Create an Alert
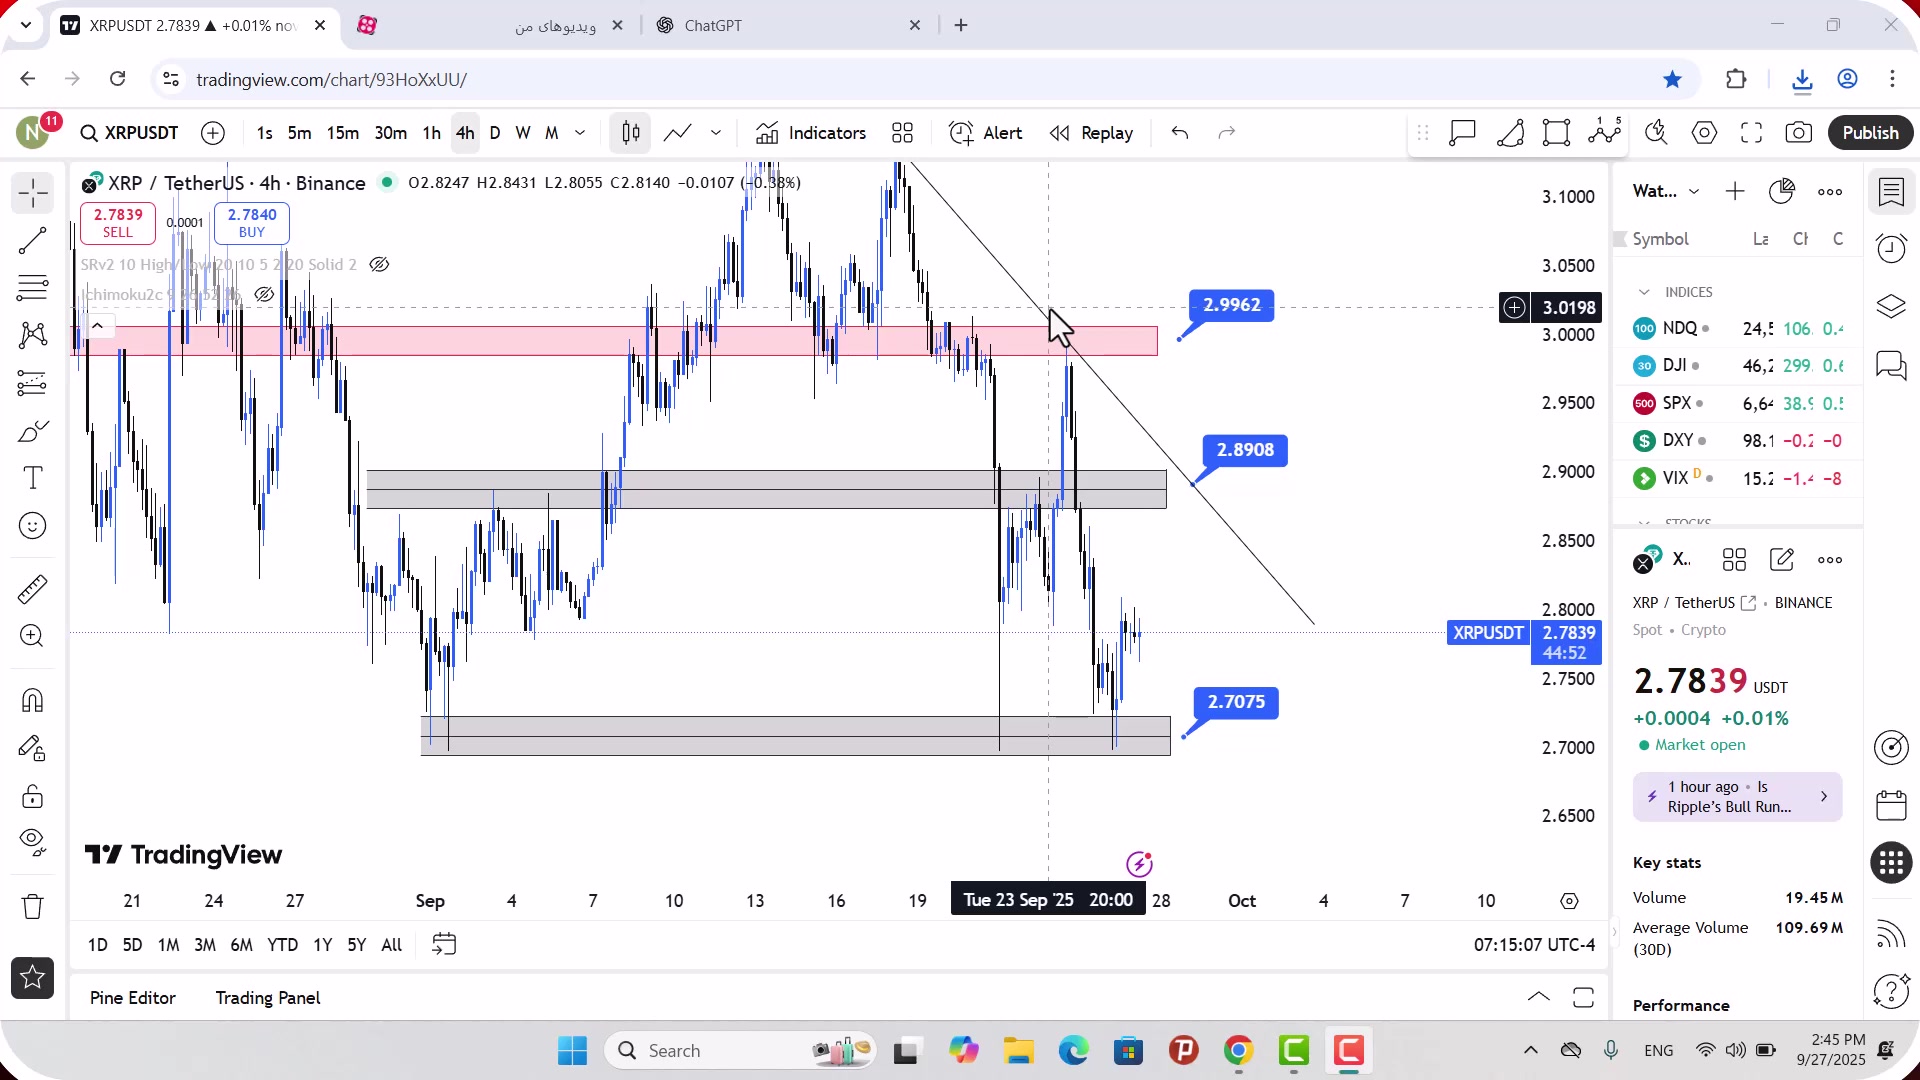The height and width of the screenshot is (1080, 1920). tap(986, 133)
